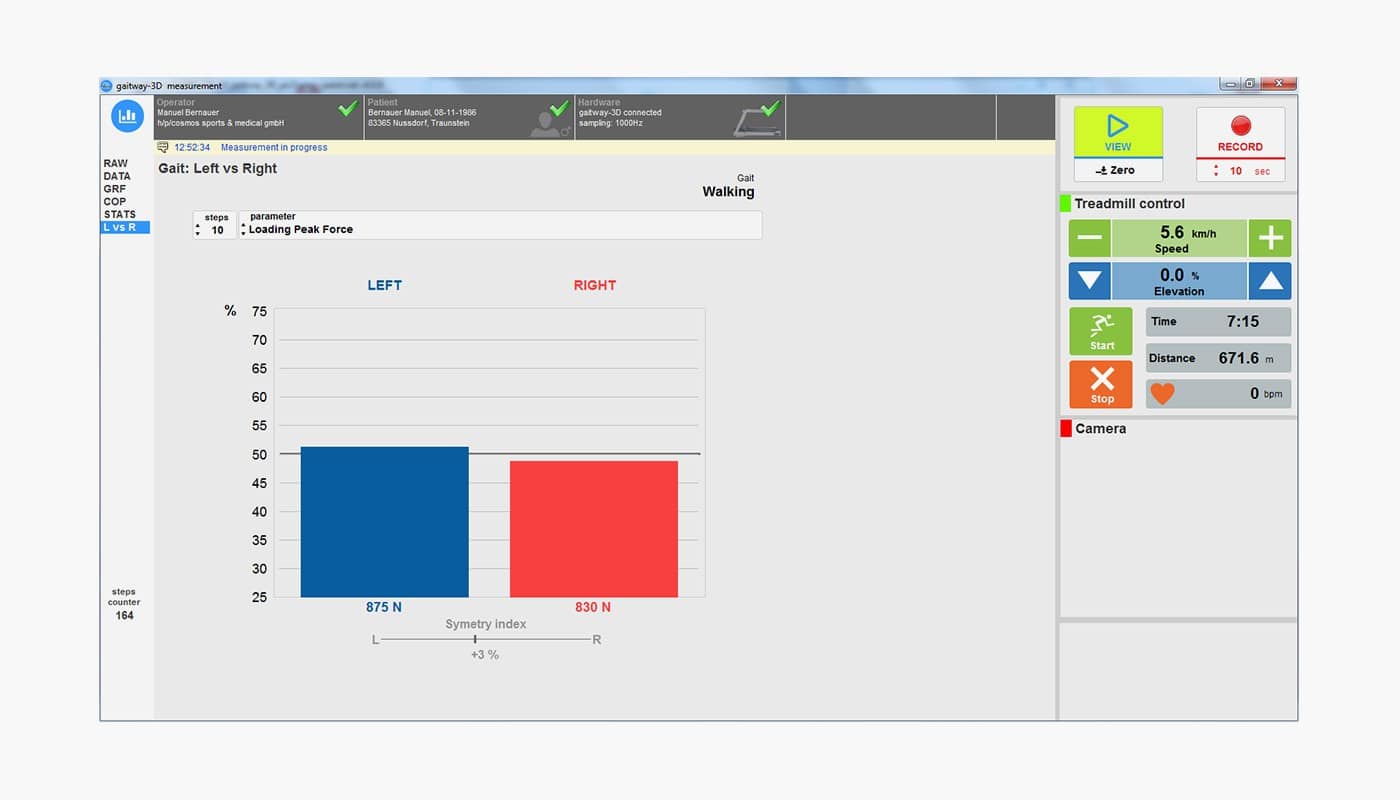This screenshot has width=1400, height=800.
Task: Raise elevation with the up arrow
Action: coord(1270,281)
